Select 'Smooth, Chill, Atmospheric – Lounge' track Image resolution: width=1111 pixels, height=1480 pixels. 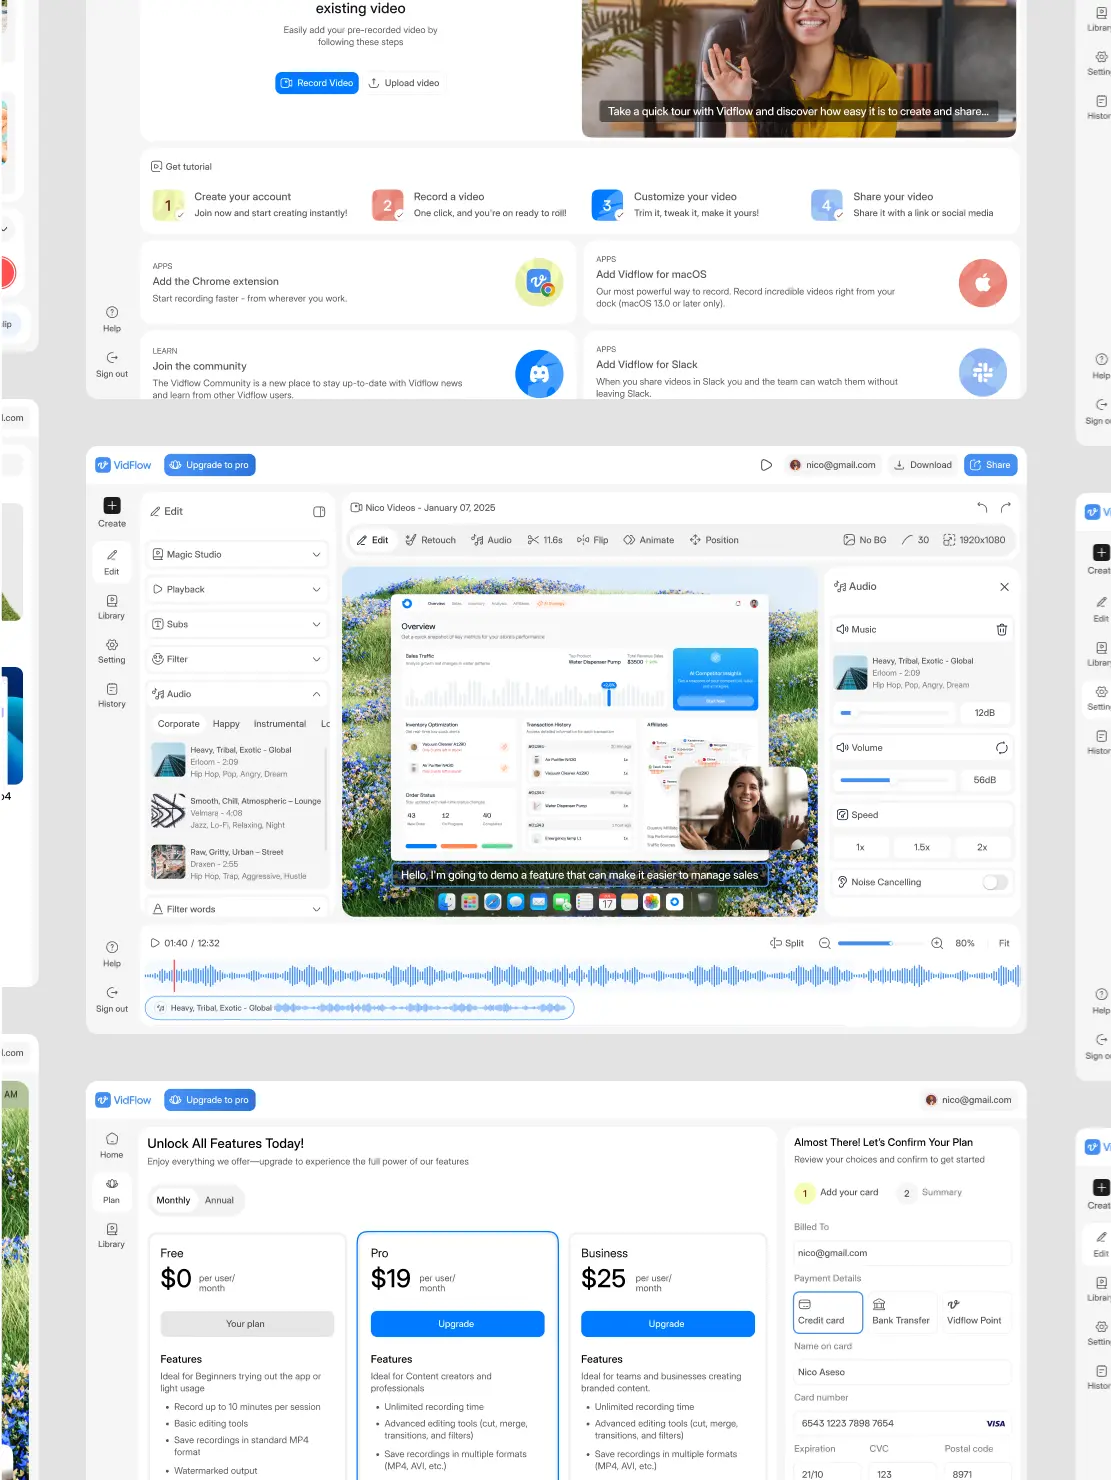pos(238,813)
